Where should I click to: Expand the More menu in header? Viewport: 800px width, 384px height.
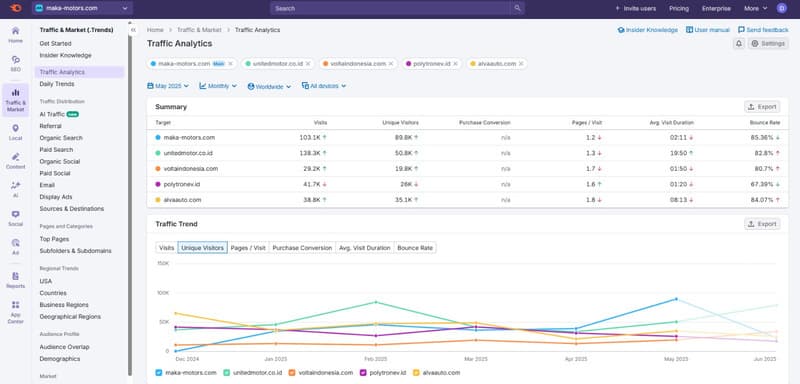(755, 8)
